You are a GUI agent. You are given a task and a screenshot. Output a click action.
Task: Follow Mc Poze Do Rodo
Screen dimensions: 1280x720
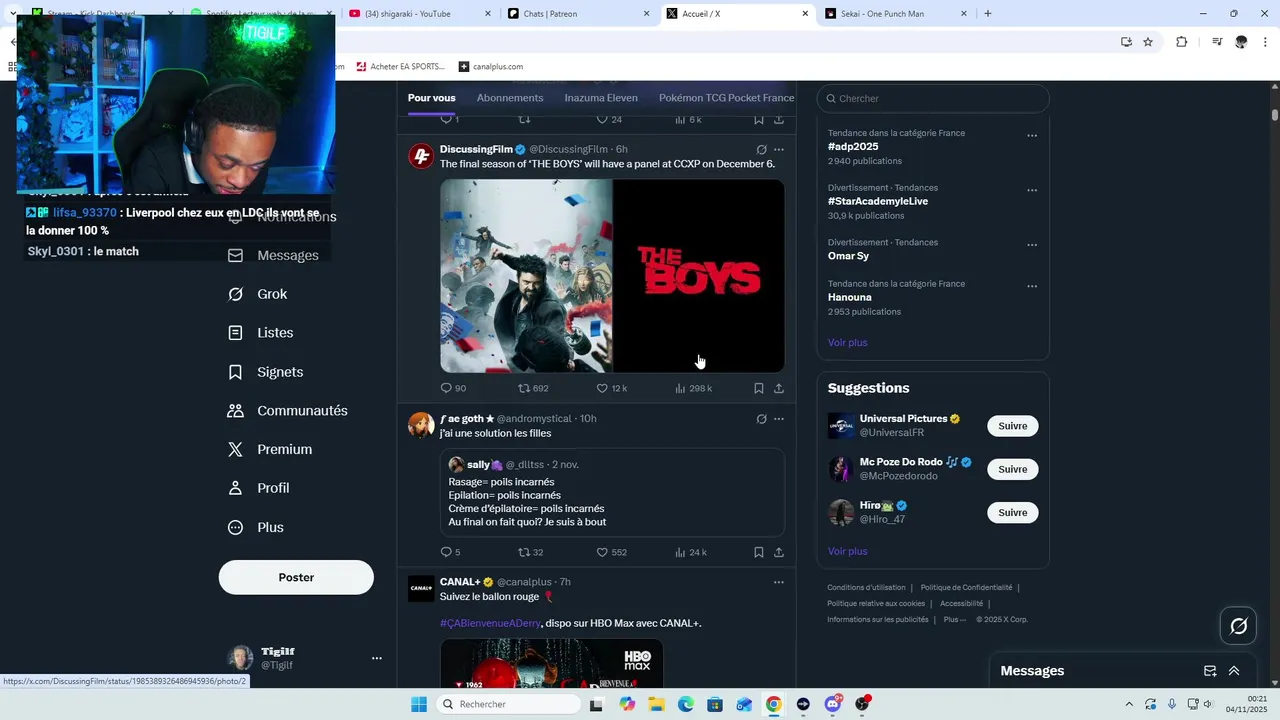(x=1012, y=469)
